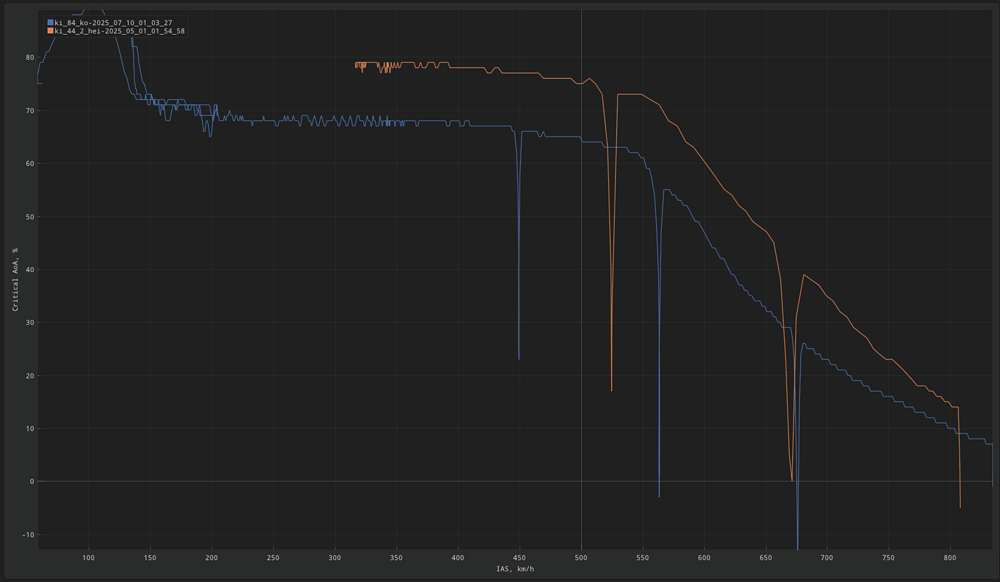Screen dimensions: 1000x582
Task: Click the blue curve's dip bottom near 450 km/h
Action: point(518,358)
